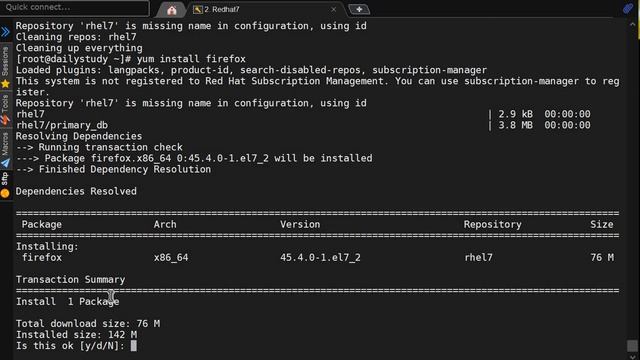Click the '2.9 kB' download size text

coord(516,114)
